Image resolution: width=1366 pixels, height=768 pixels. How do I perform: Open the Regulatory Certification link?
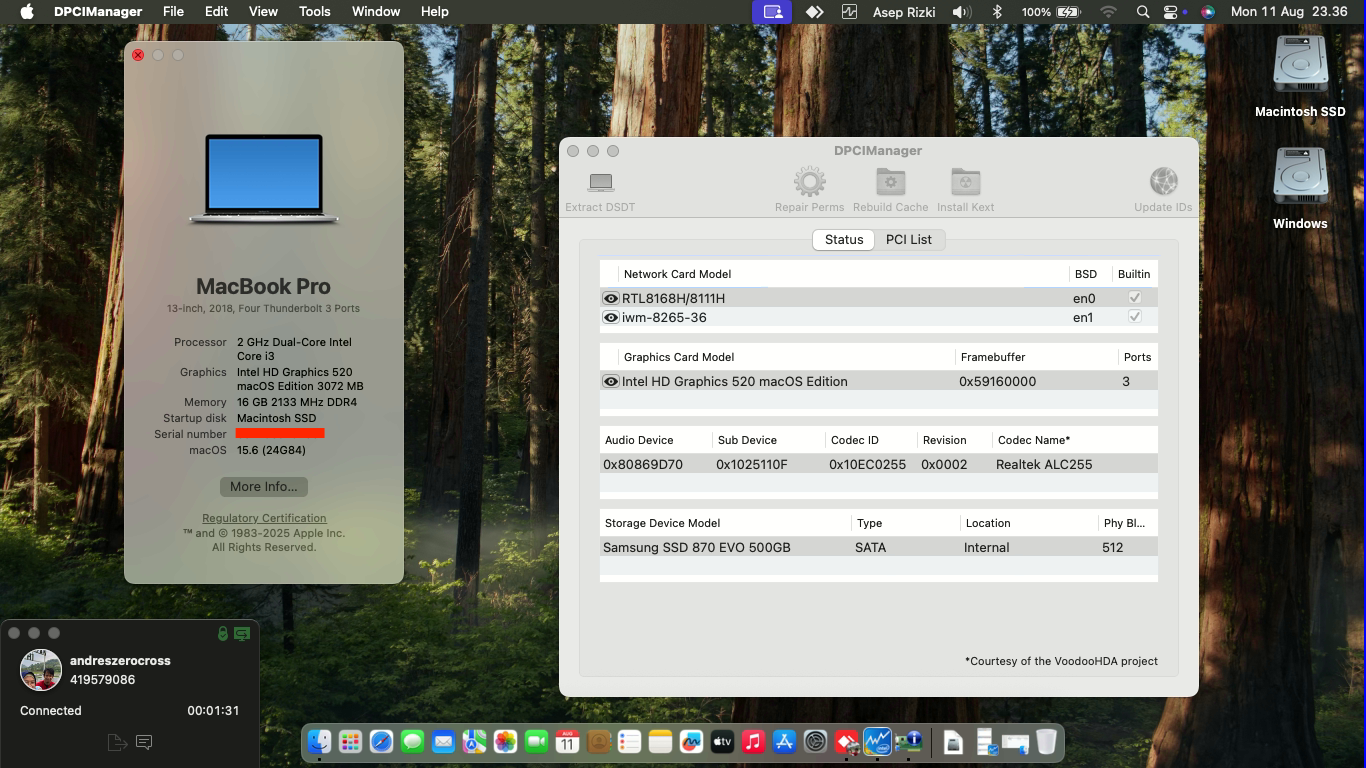(x=264, y=518)
